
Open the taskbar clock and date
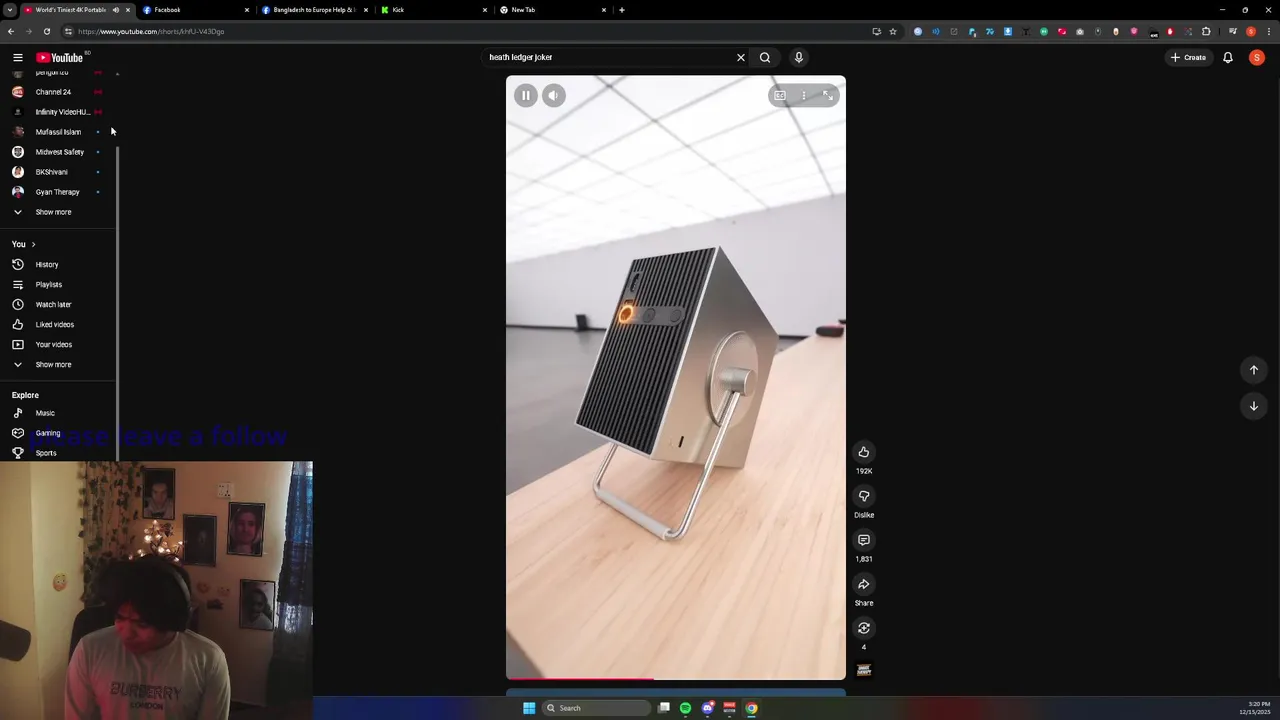(1255, 708)
